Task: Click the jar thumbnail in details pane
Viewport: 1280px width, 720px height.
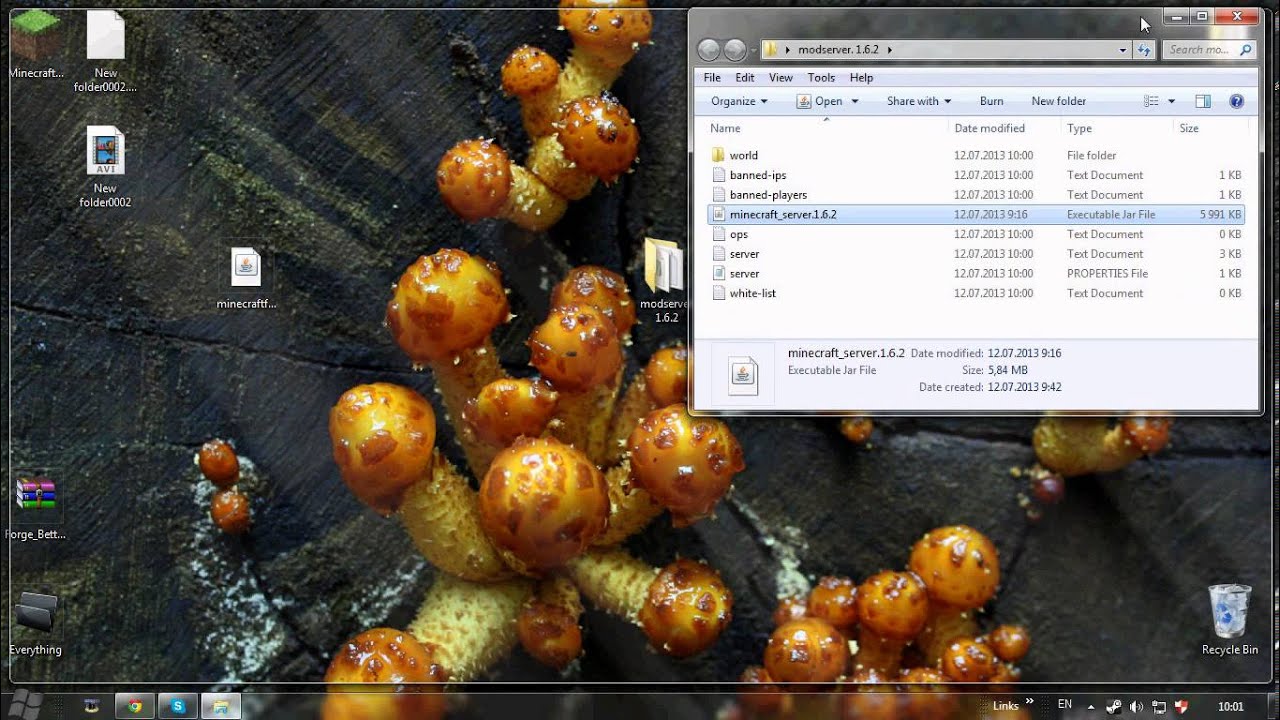Action: 742,374
